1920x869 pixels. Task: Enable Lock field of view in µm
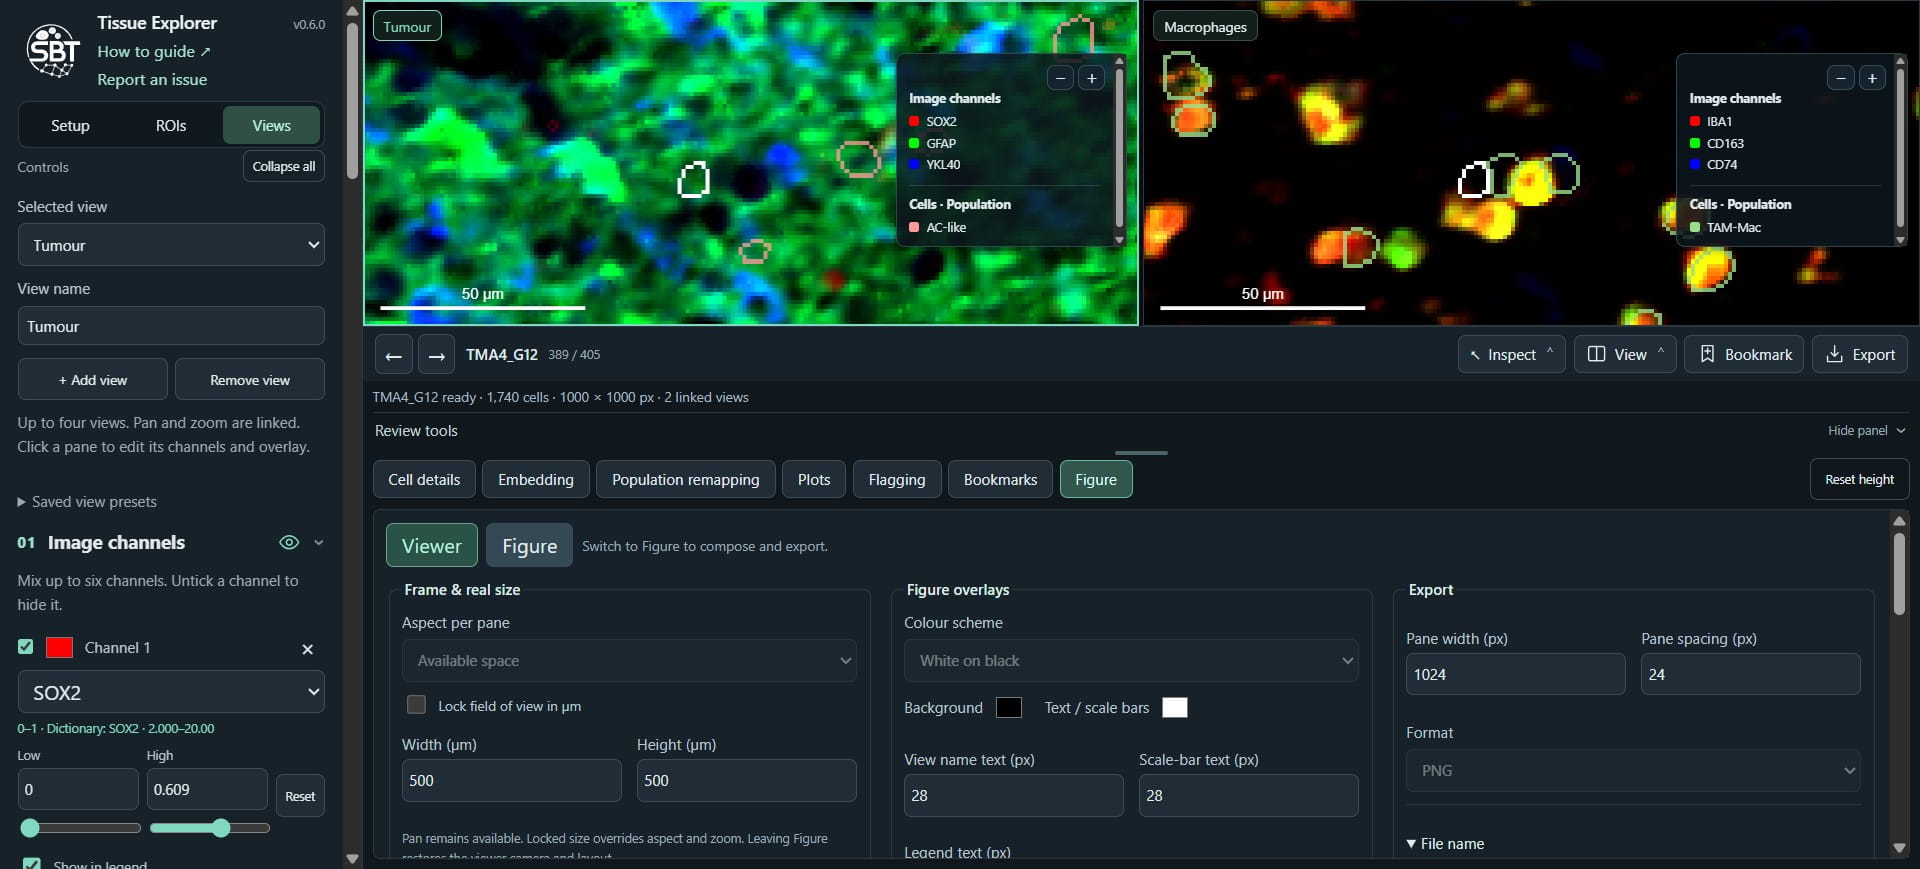tap(417, 705)
